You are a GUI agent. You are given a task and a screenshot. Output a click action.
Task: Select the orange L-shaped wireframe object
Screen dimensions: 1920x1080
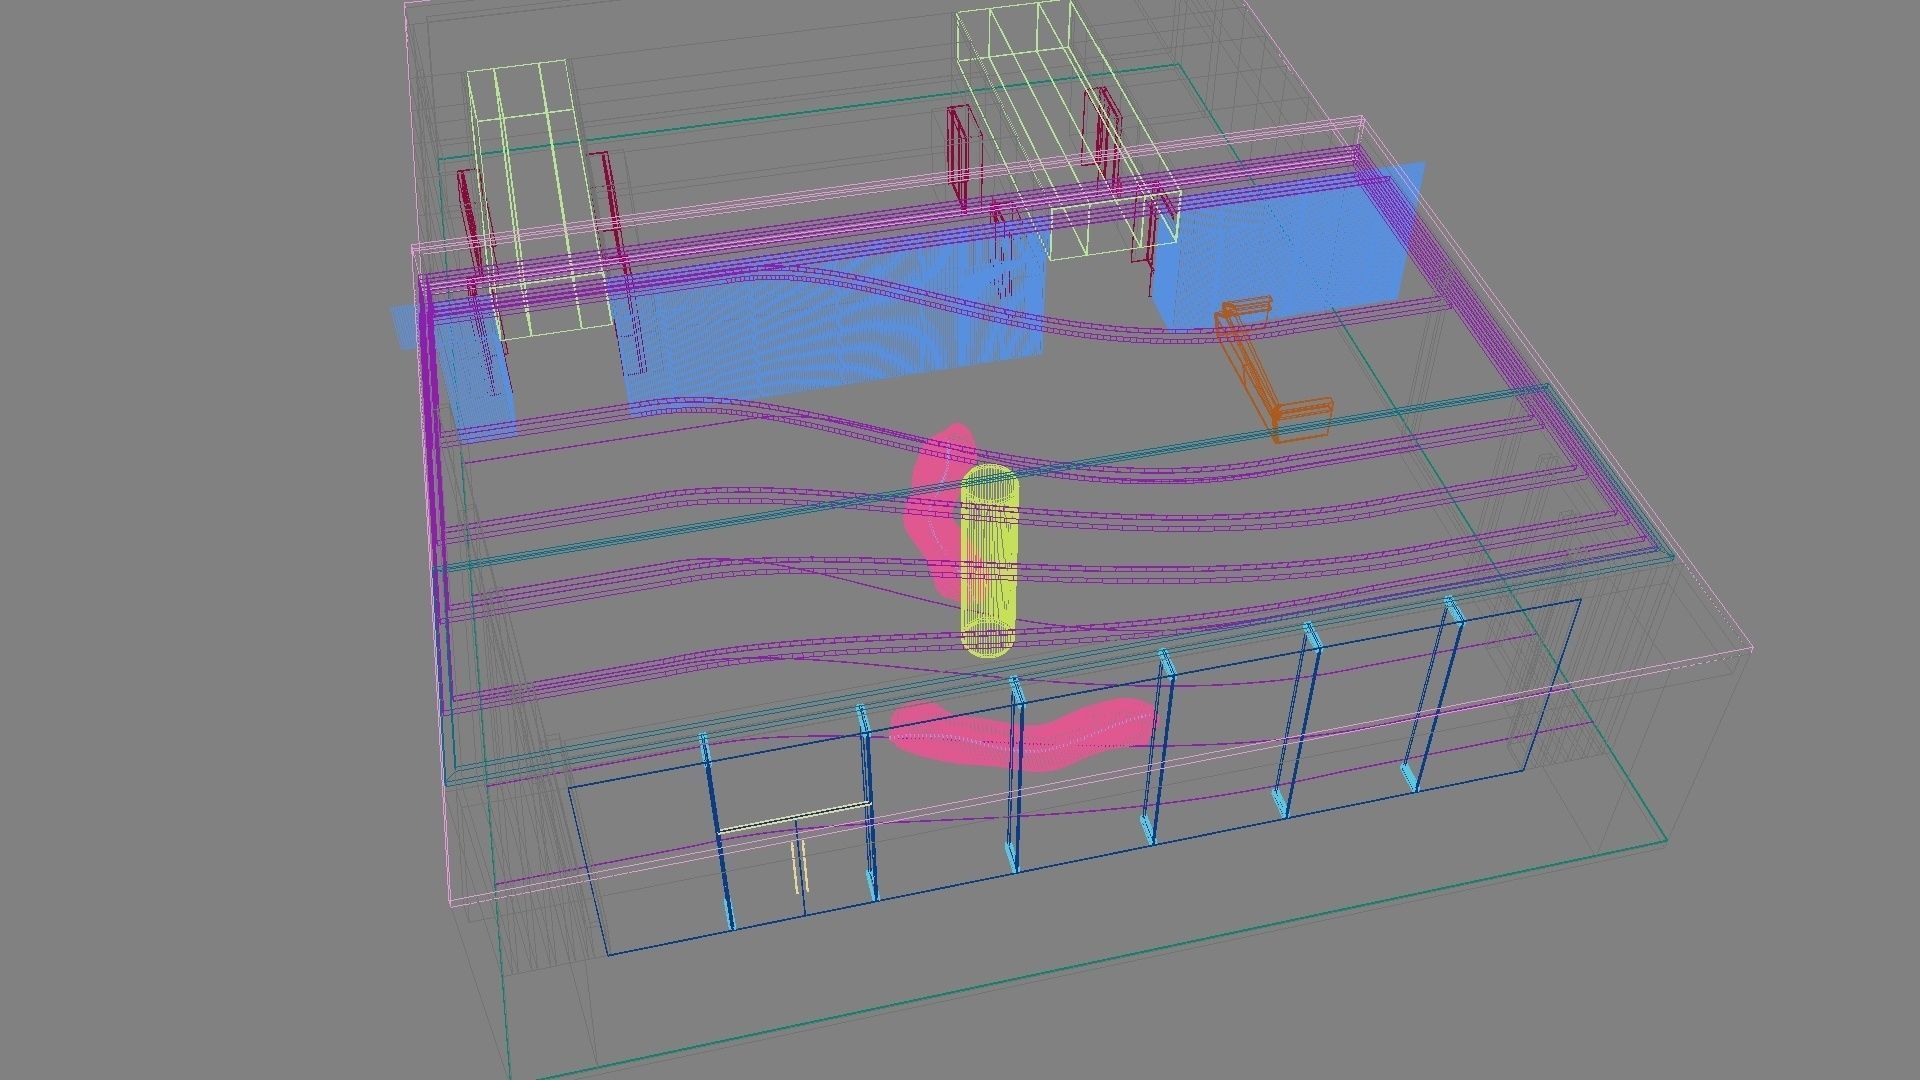(1272, 368)
